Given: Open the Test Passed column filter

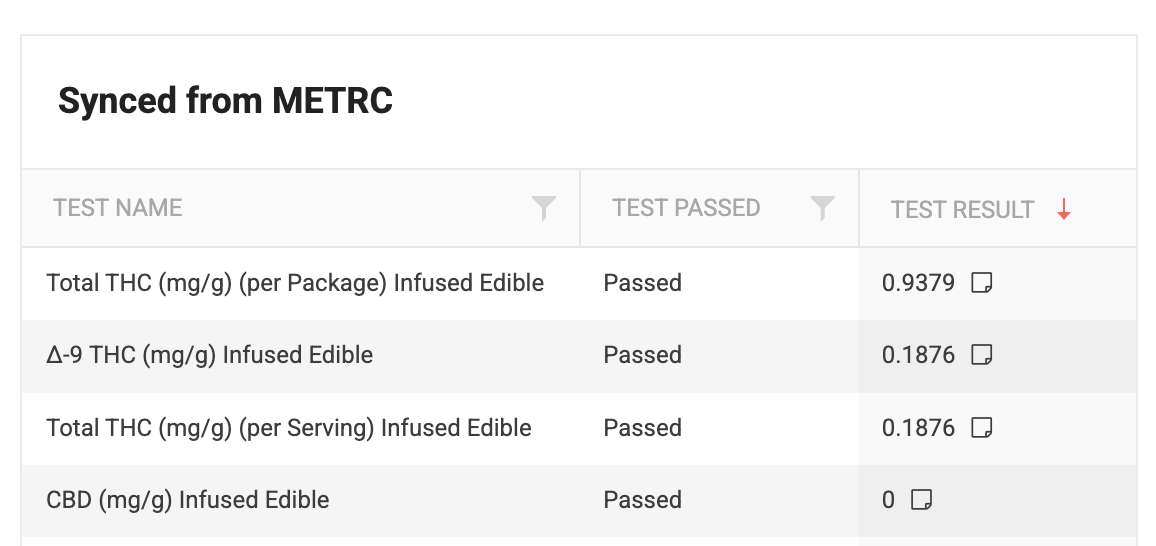Looking at the screenshot, I should pyautogui.click(x=822, y=208).
